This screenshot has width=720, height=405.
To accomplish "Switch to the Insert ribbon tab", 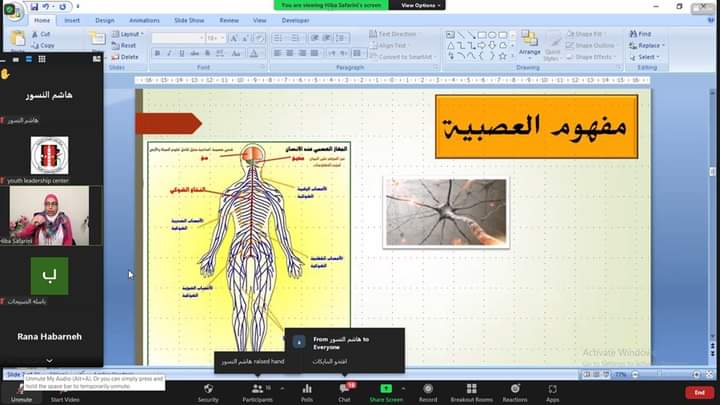I will 73,20.
